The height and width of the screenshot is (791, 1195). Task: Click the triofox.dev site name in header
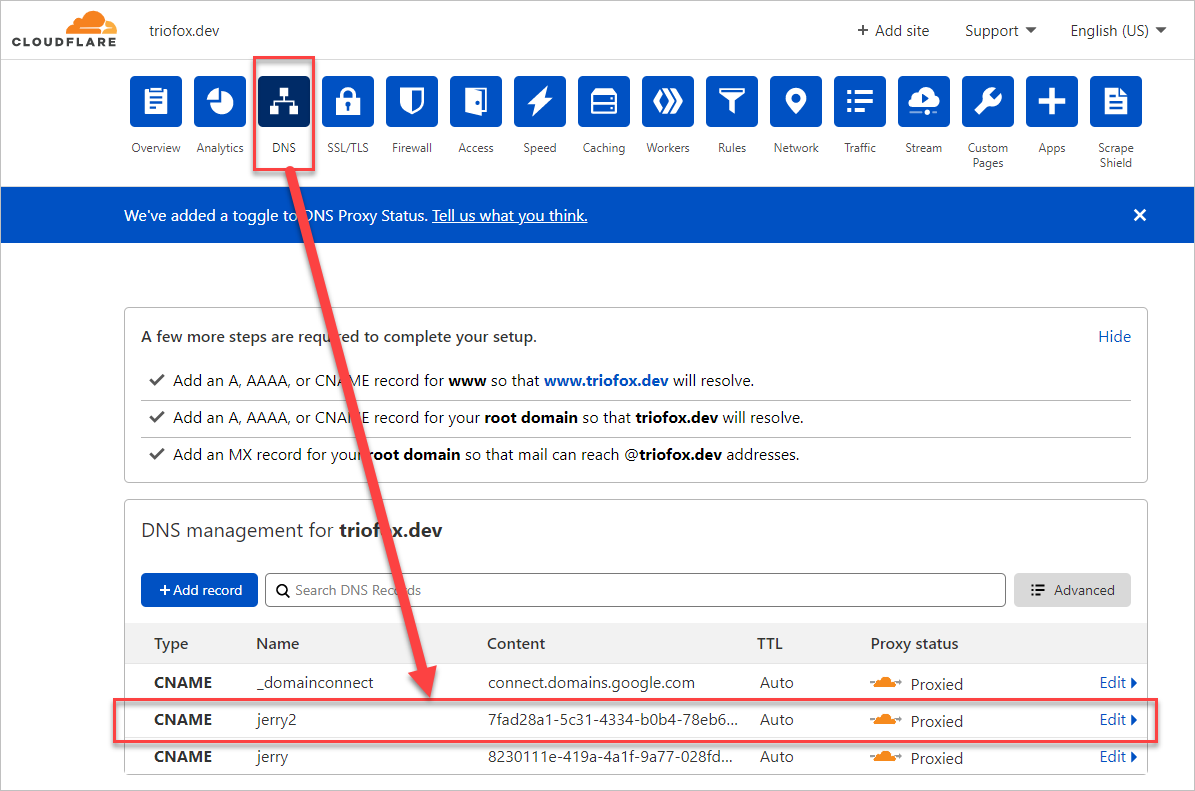tap(184, 30)
